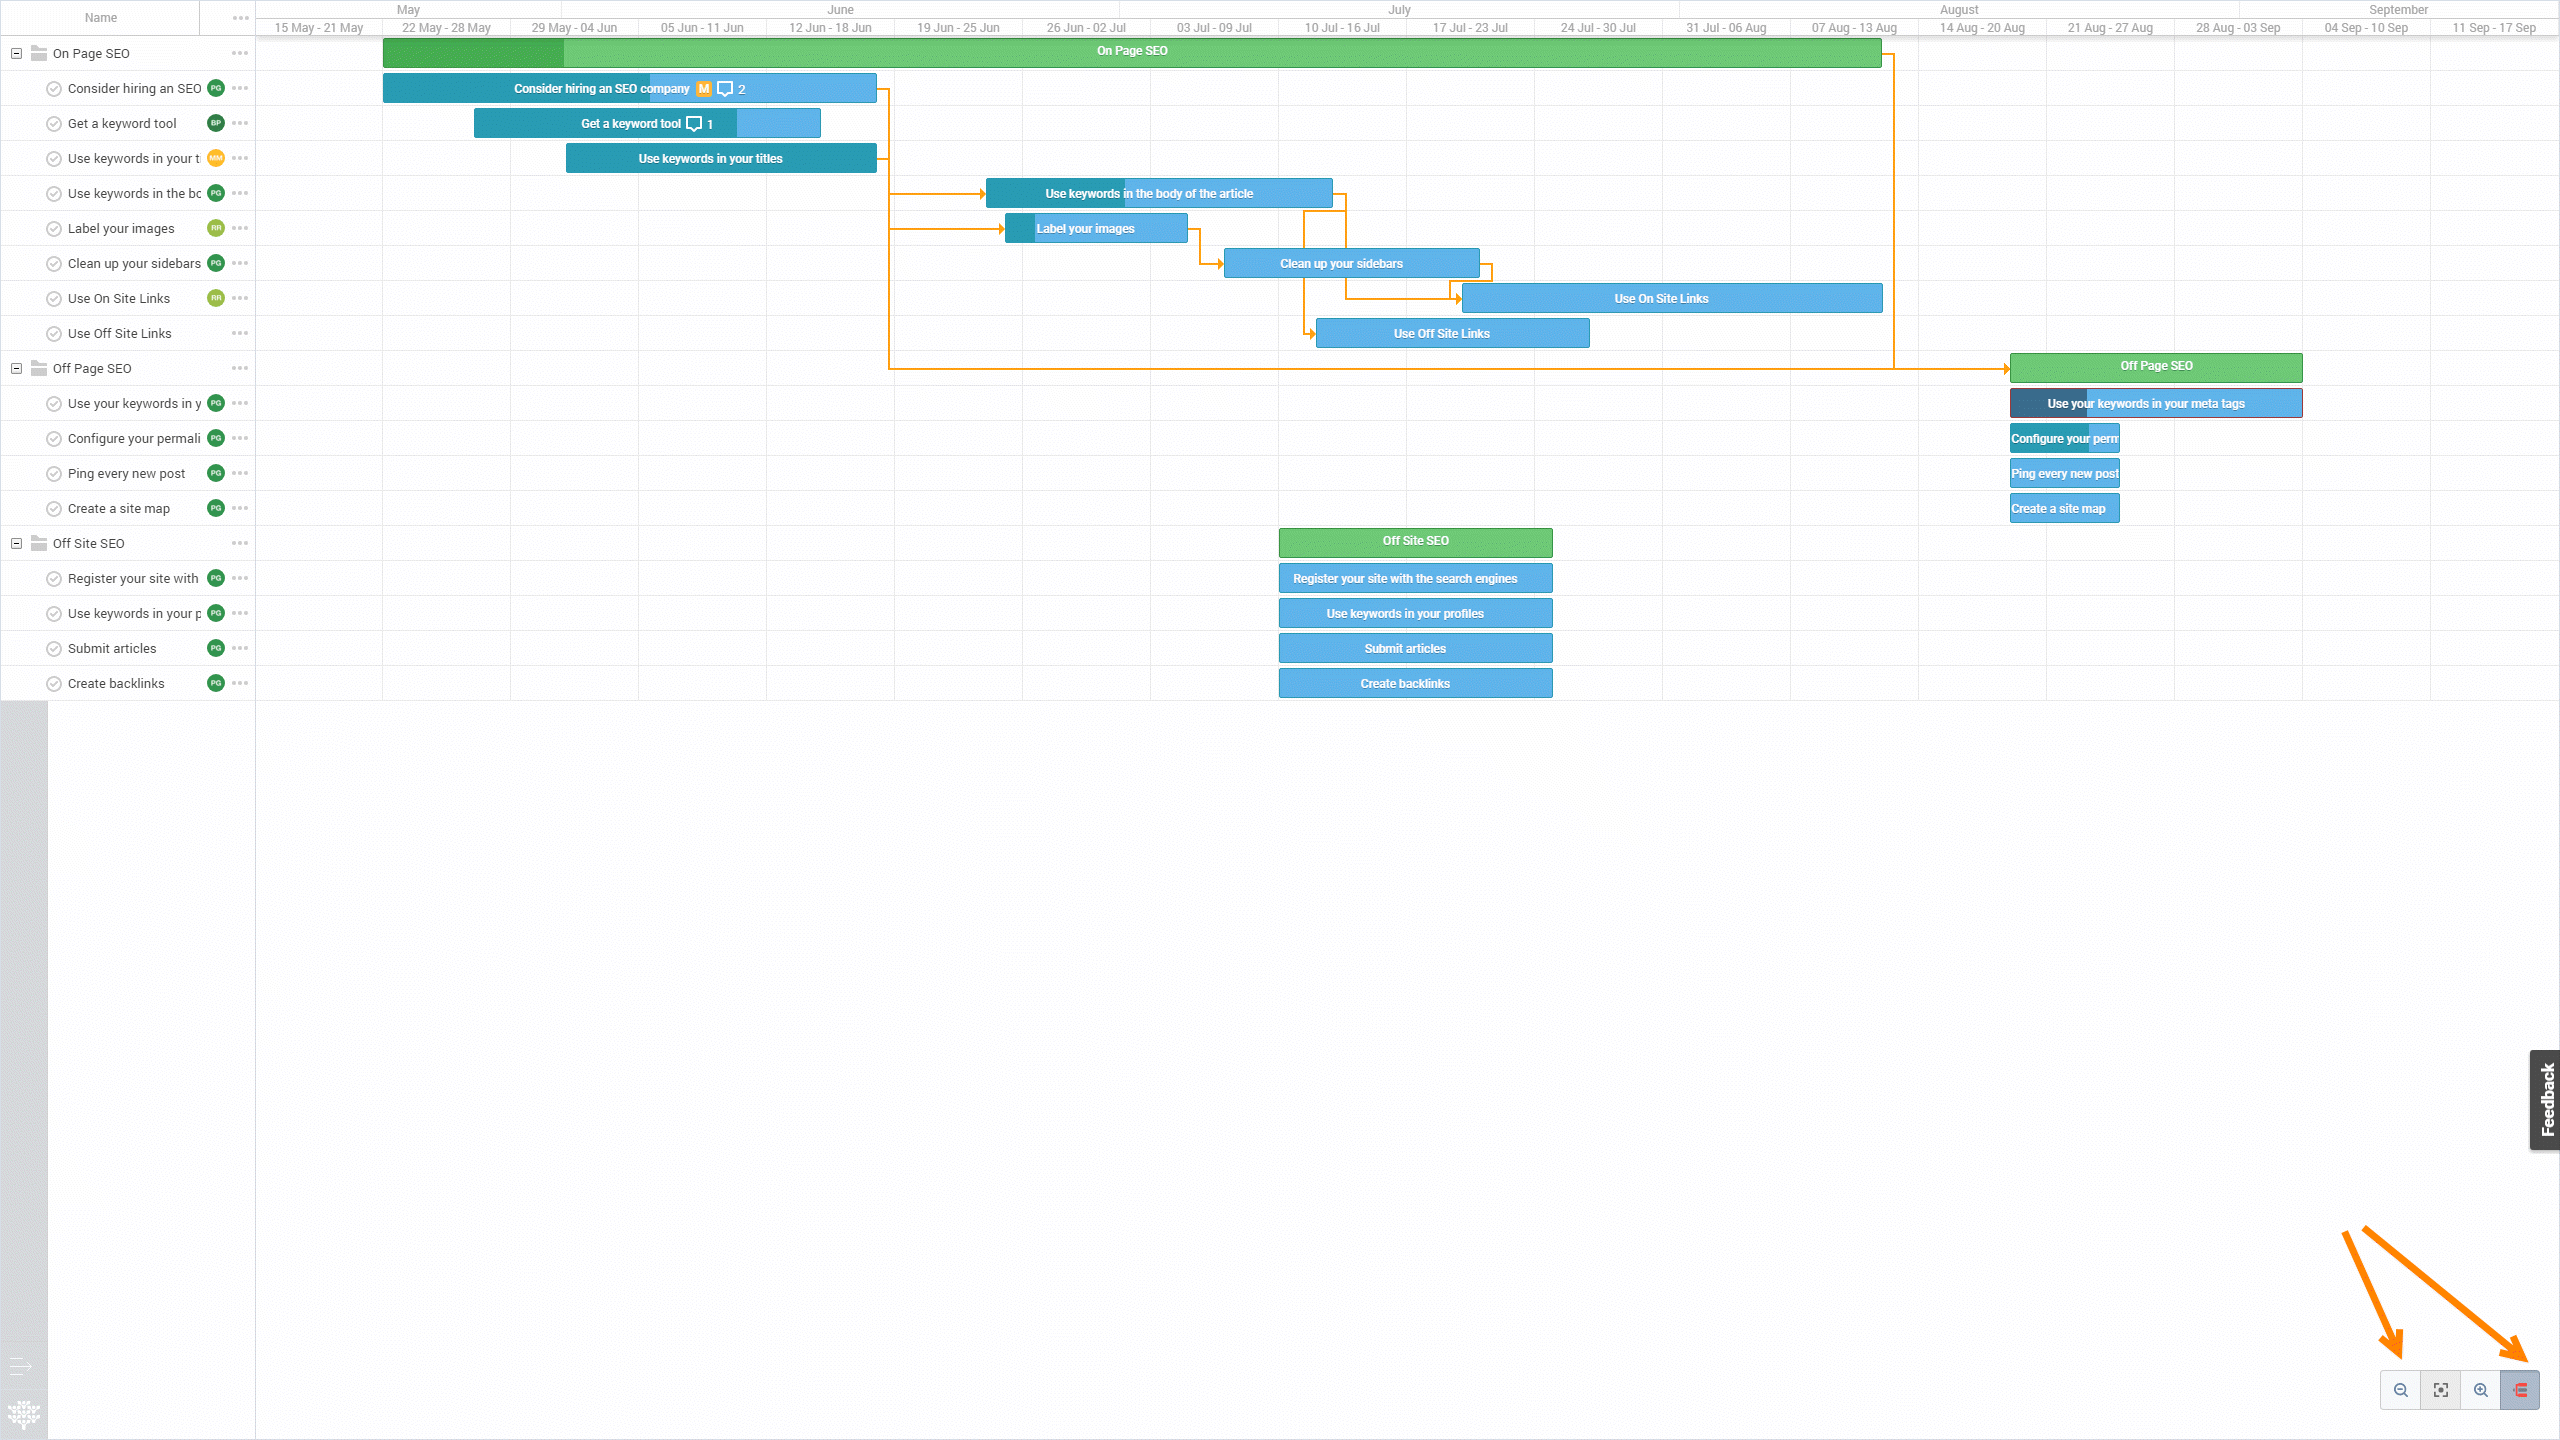Collapse the Off Site SEO group
Image resolution: width=2560 pixels, height=1440 pixels.
pyautogui.click(x=15, y=543)
